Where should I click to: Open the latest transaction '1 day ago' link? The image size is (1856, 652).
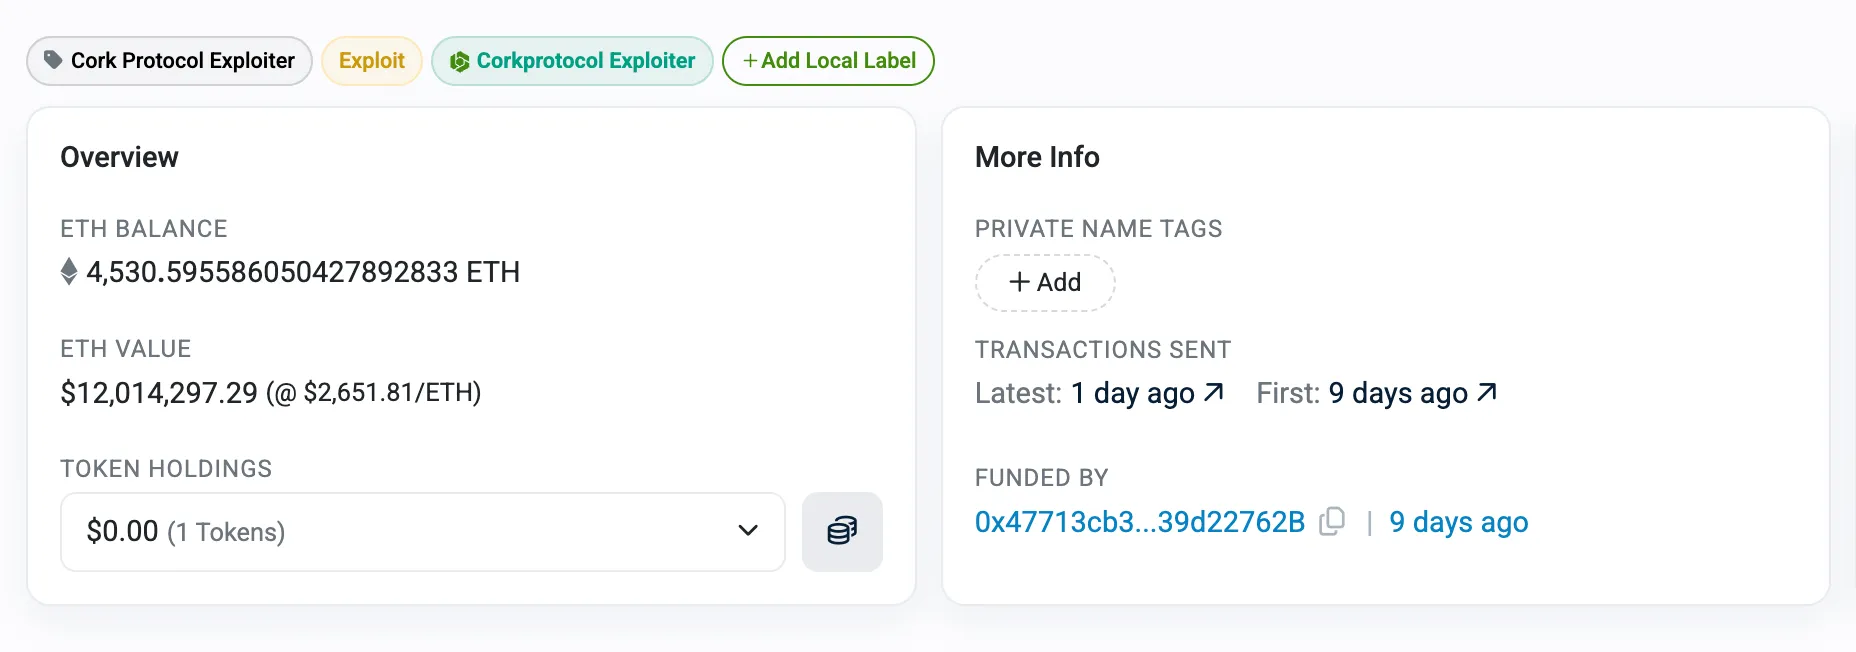tap(1132, 393)
